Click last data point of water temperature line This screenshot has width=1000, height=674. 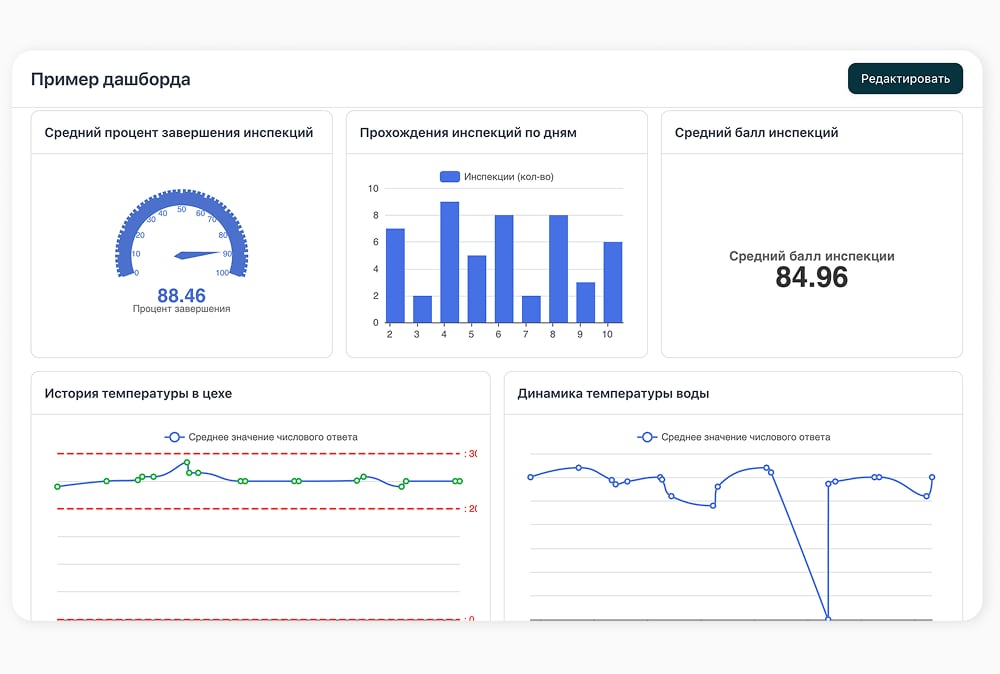click(932, 477)
